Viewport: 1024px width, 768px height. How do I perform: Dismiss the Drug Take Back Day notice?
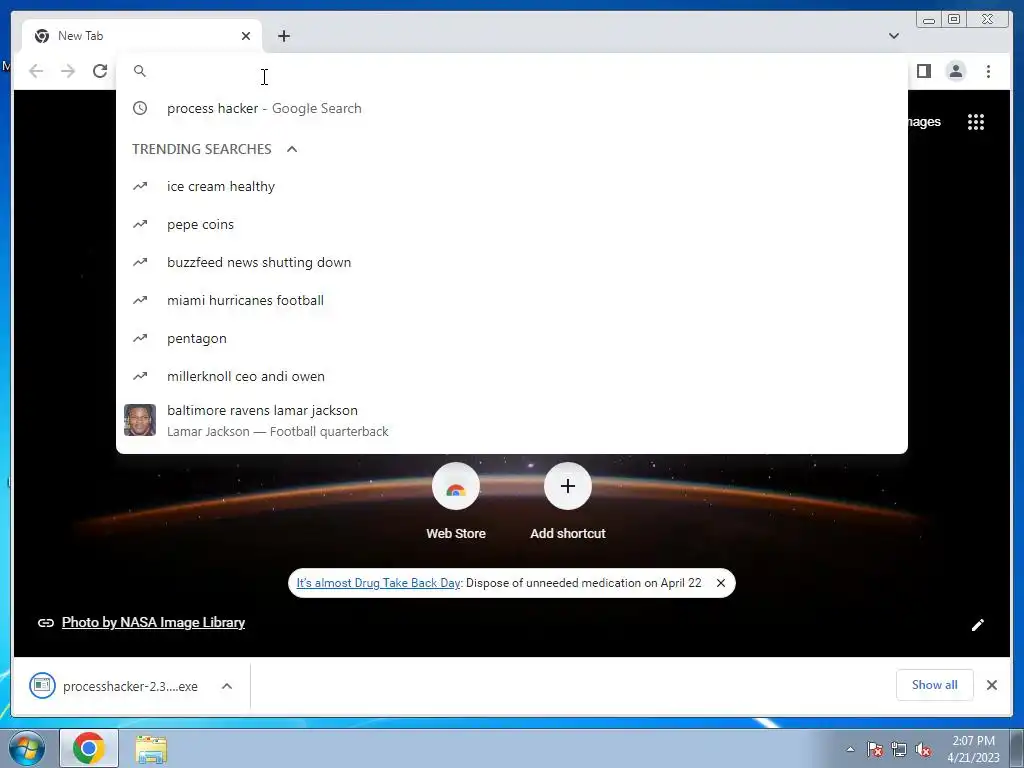pyautogui.click(x=720, y=583)
